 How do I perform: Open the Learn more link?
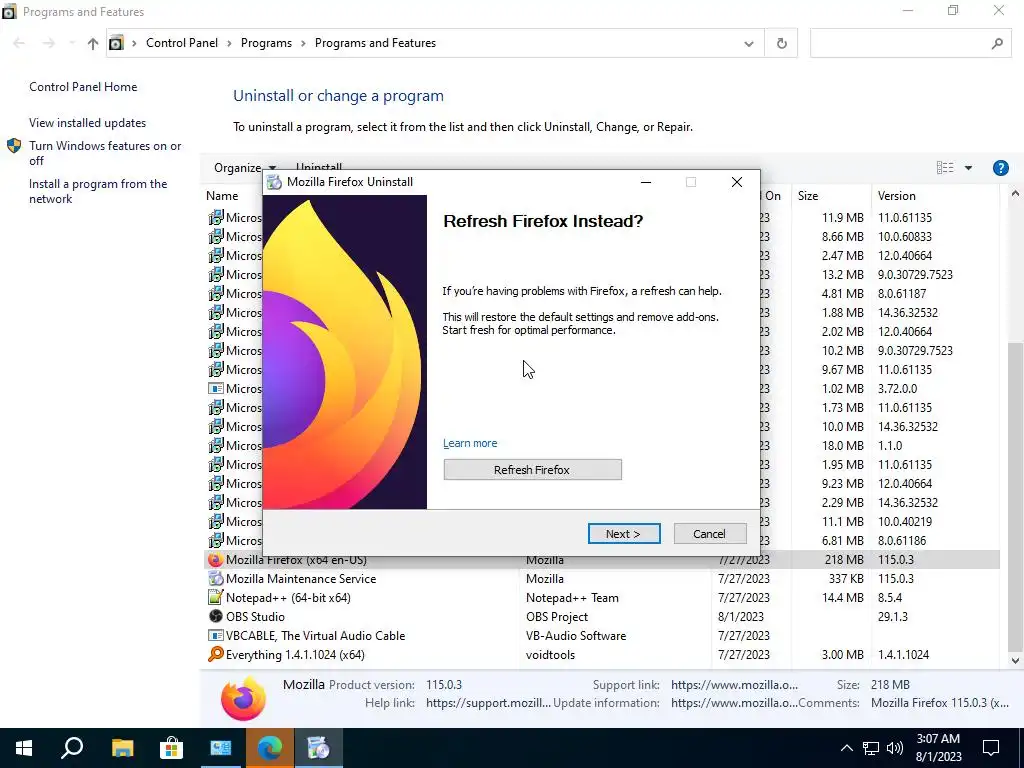[470, 443]
